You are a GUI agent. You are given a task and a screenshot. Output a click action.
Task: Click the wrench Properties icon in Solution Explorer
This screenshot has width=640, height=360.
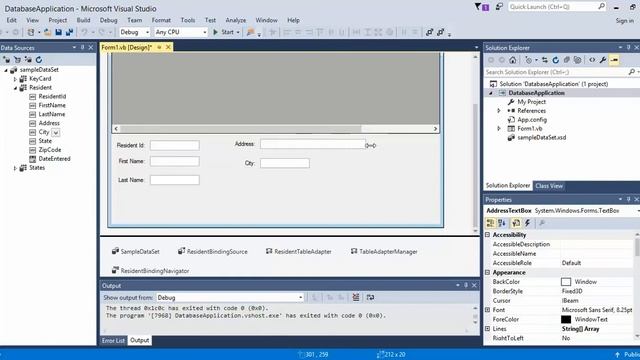coord(603,60)
